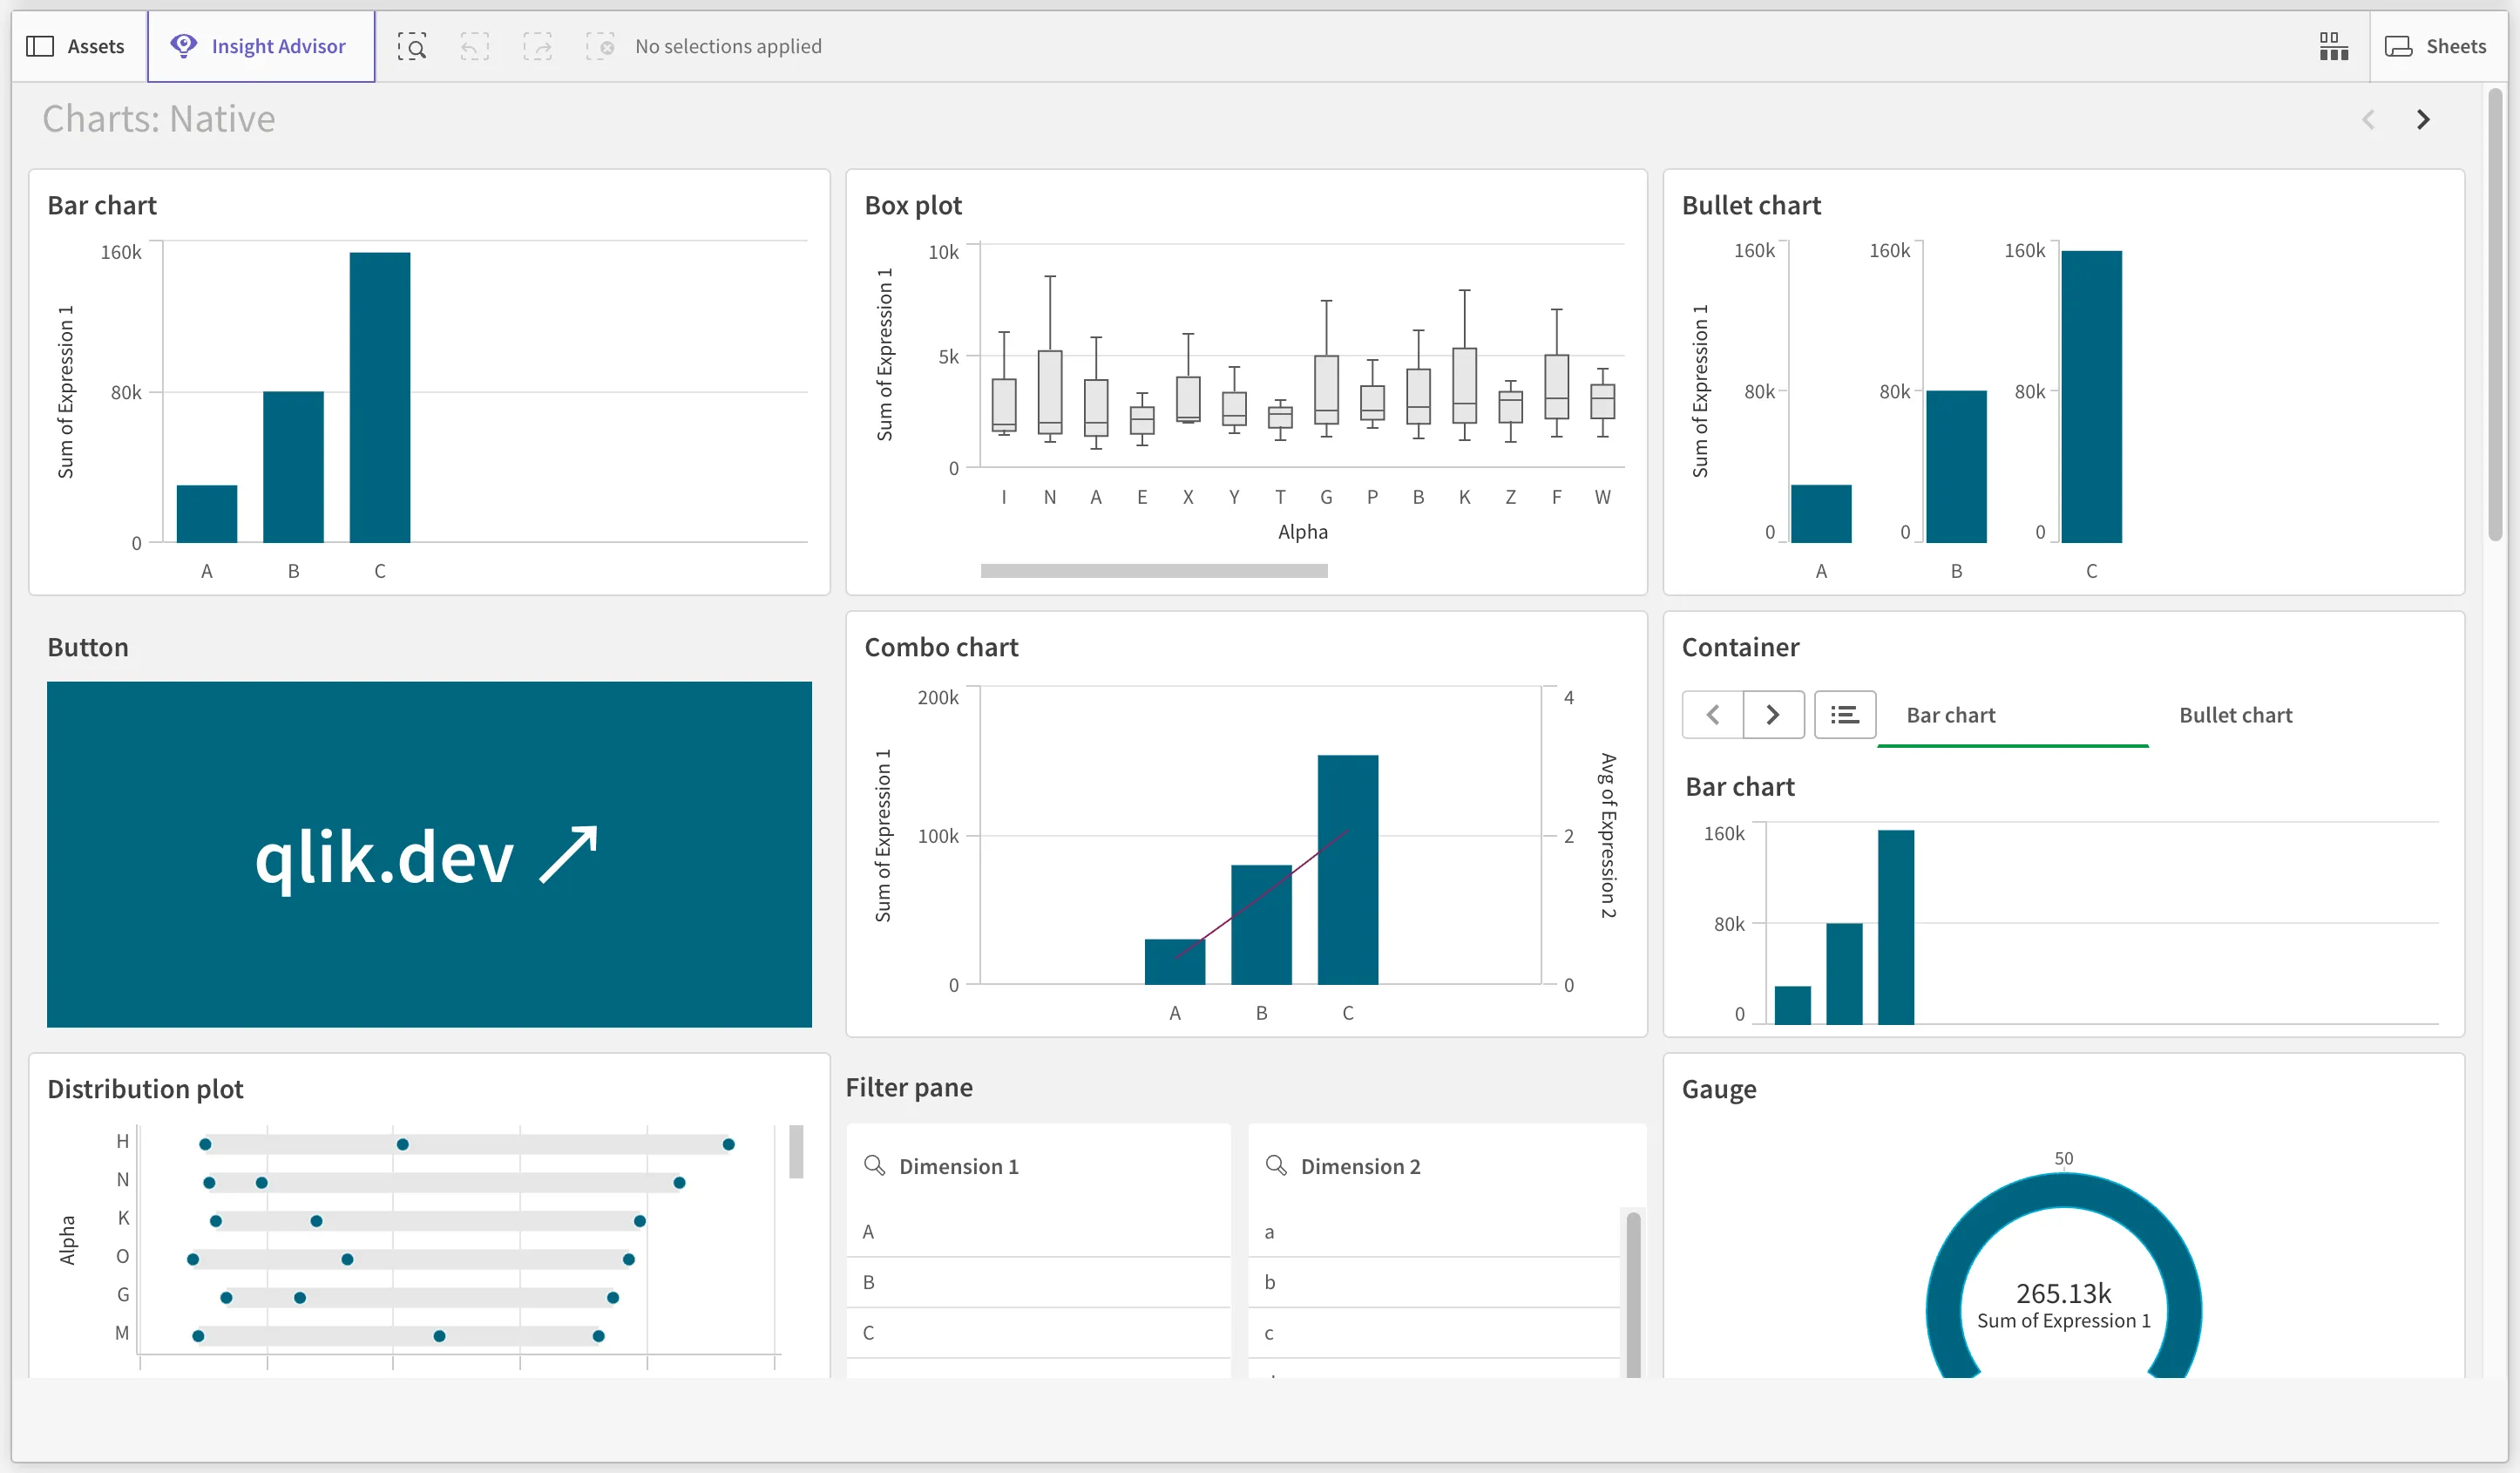Clear all selections
Image resolution: width=2520 pixels, height=1473 pixels.
pyautogui.click(x=601, y=46)
